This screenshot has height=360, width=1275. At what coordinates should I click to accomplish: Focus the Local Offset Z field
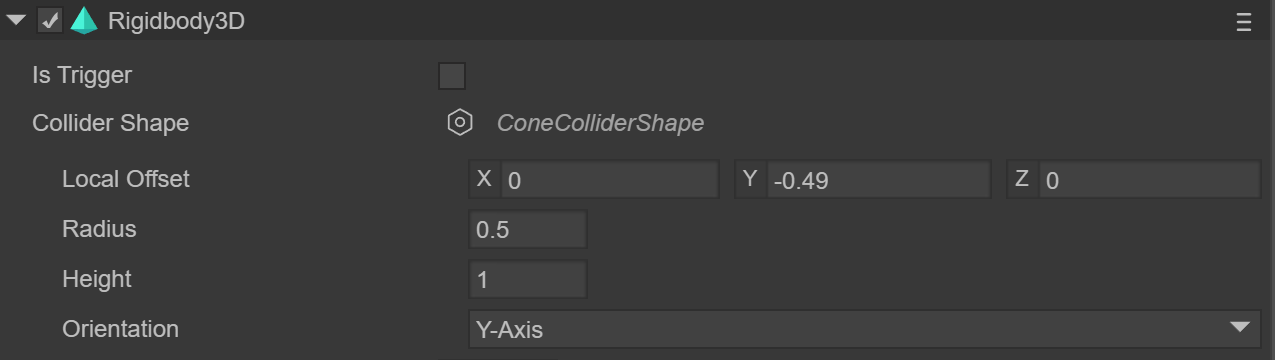pos(1150,180)
